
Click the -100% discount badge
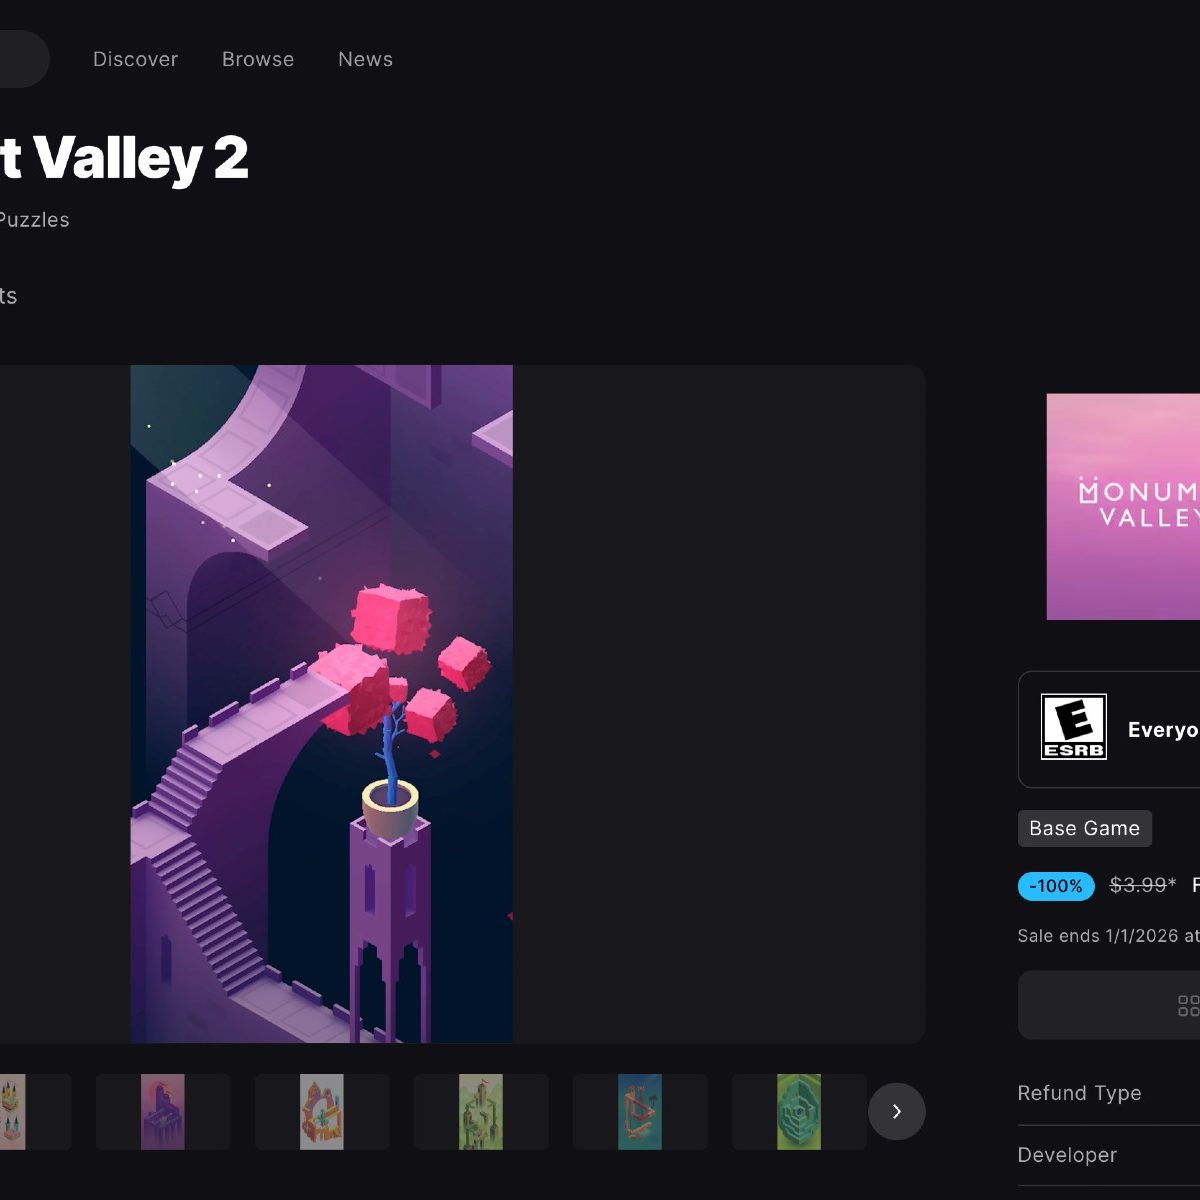click(1056, 886)
